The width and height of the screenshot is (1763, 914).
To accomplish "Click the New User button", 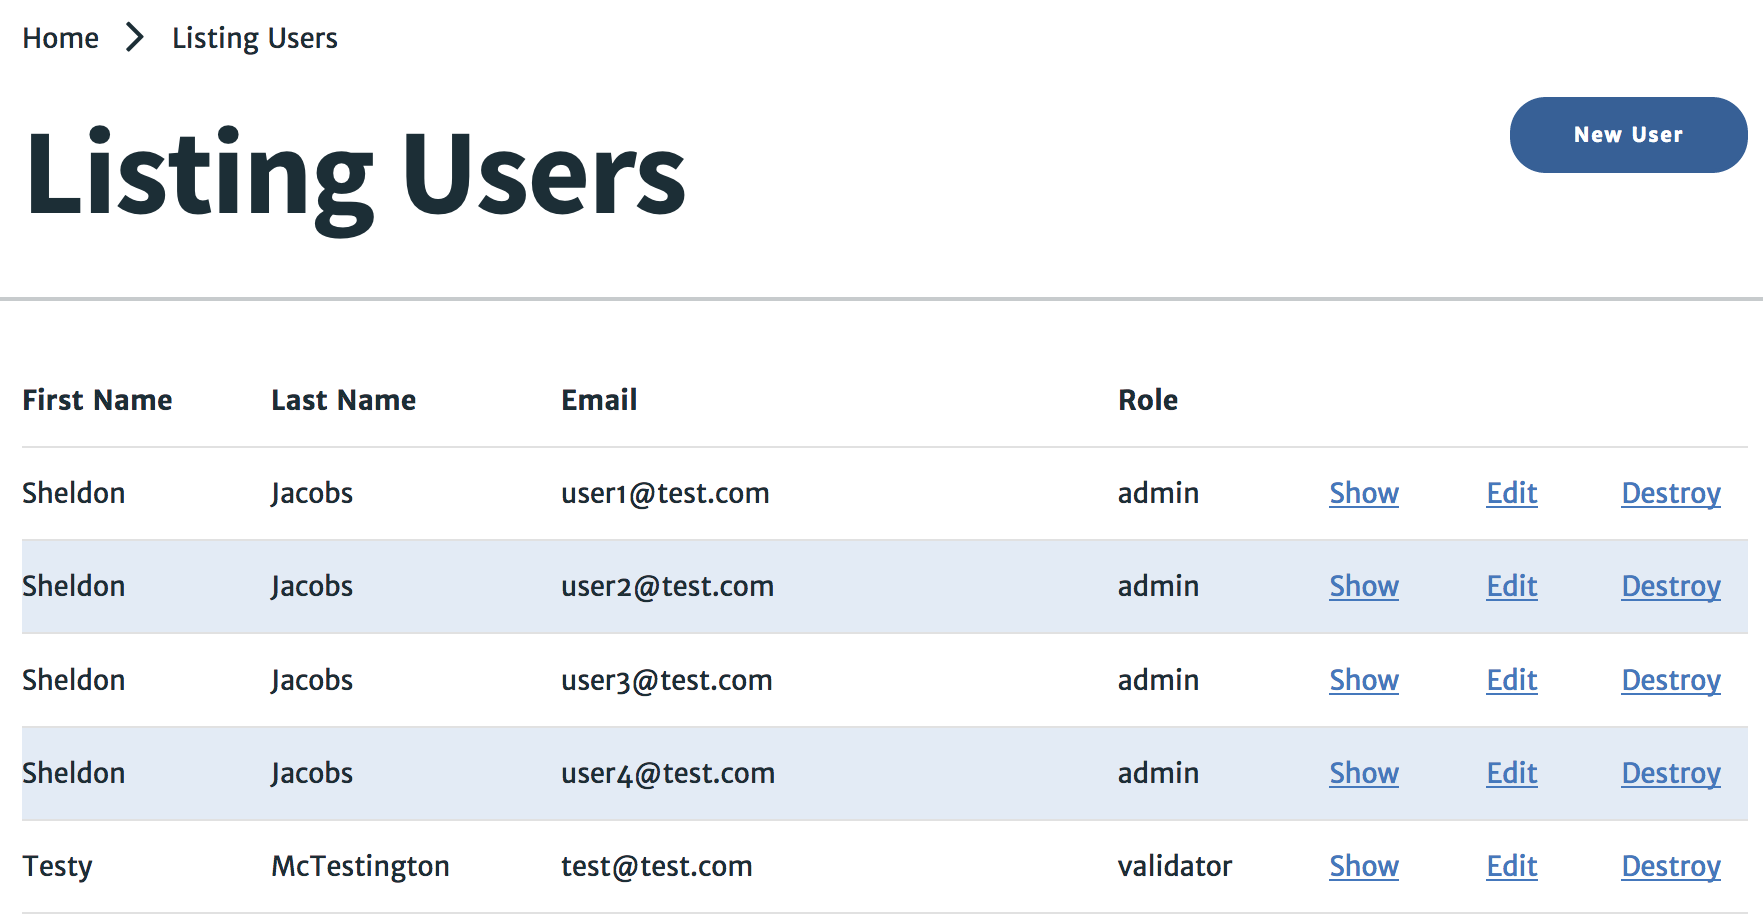I will pos(1627,135).
